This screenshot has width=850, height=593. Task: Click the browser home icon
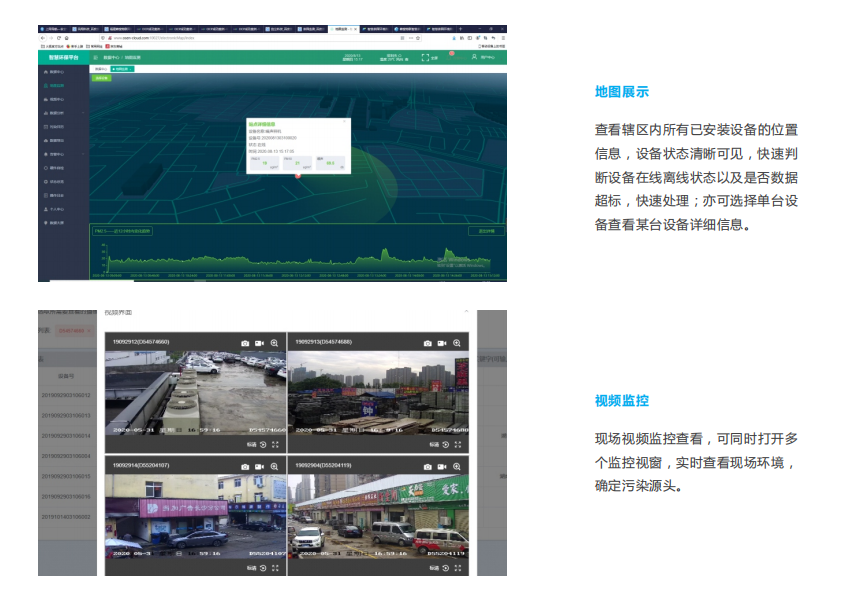tap(67, 38)
